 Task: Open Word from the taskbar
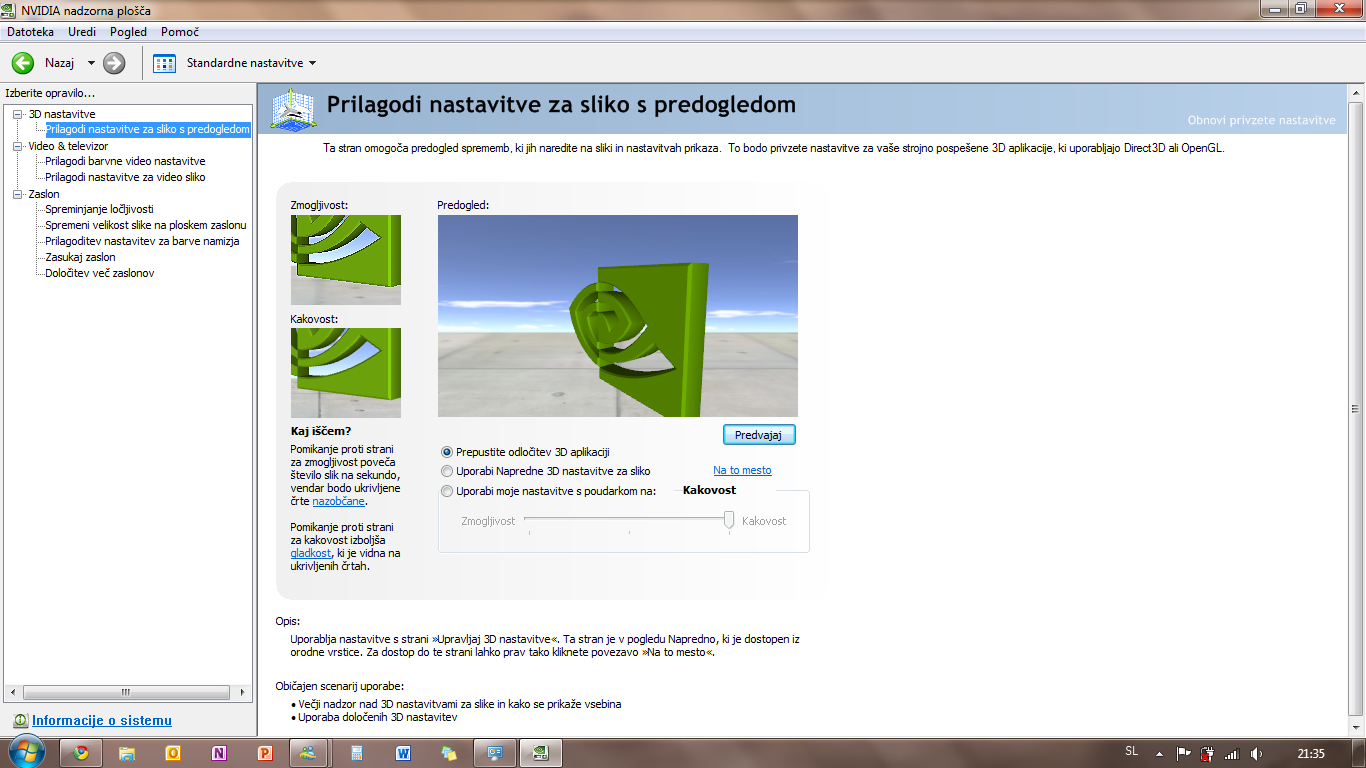[403, 753]
